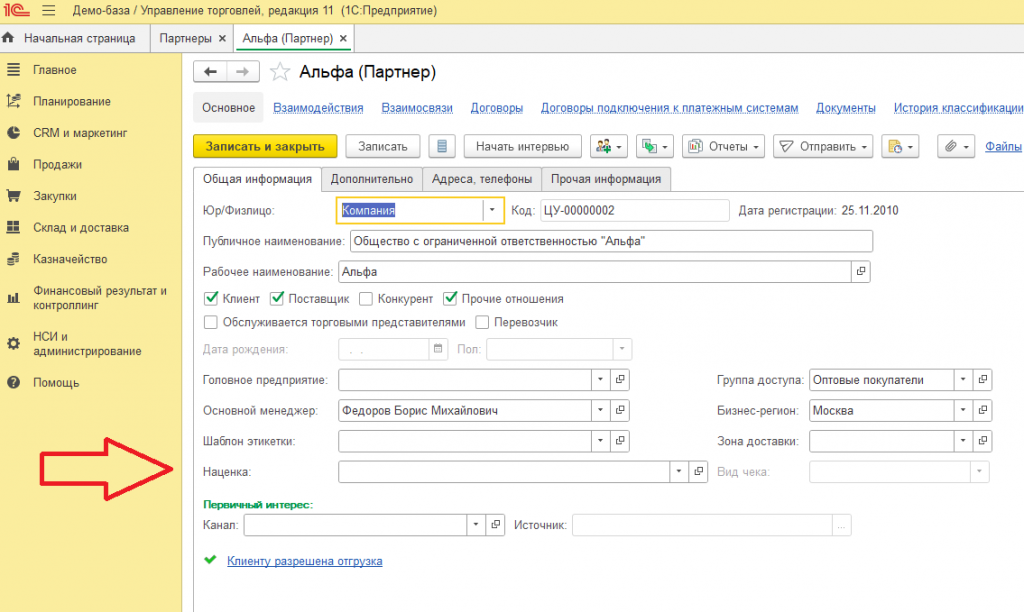Click the calendar icon in Дата рождения field
Screen dimensions: 1024x612
pyautogui.click(x=437, y=349)
